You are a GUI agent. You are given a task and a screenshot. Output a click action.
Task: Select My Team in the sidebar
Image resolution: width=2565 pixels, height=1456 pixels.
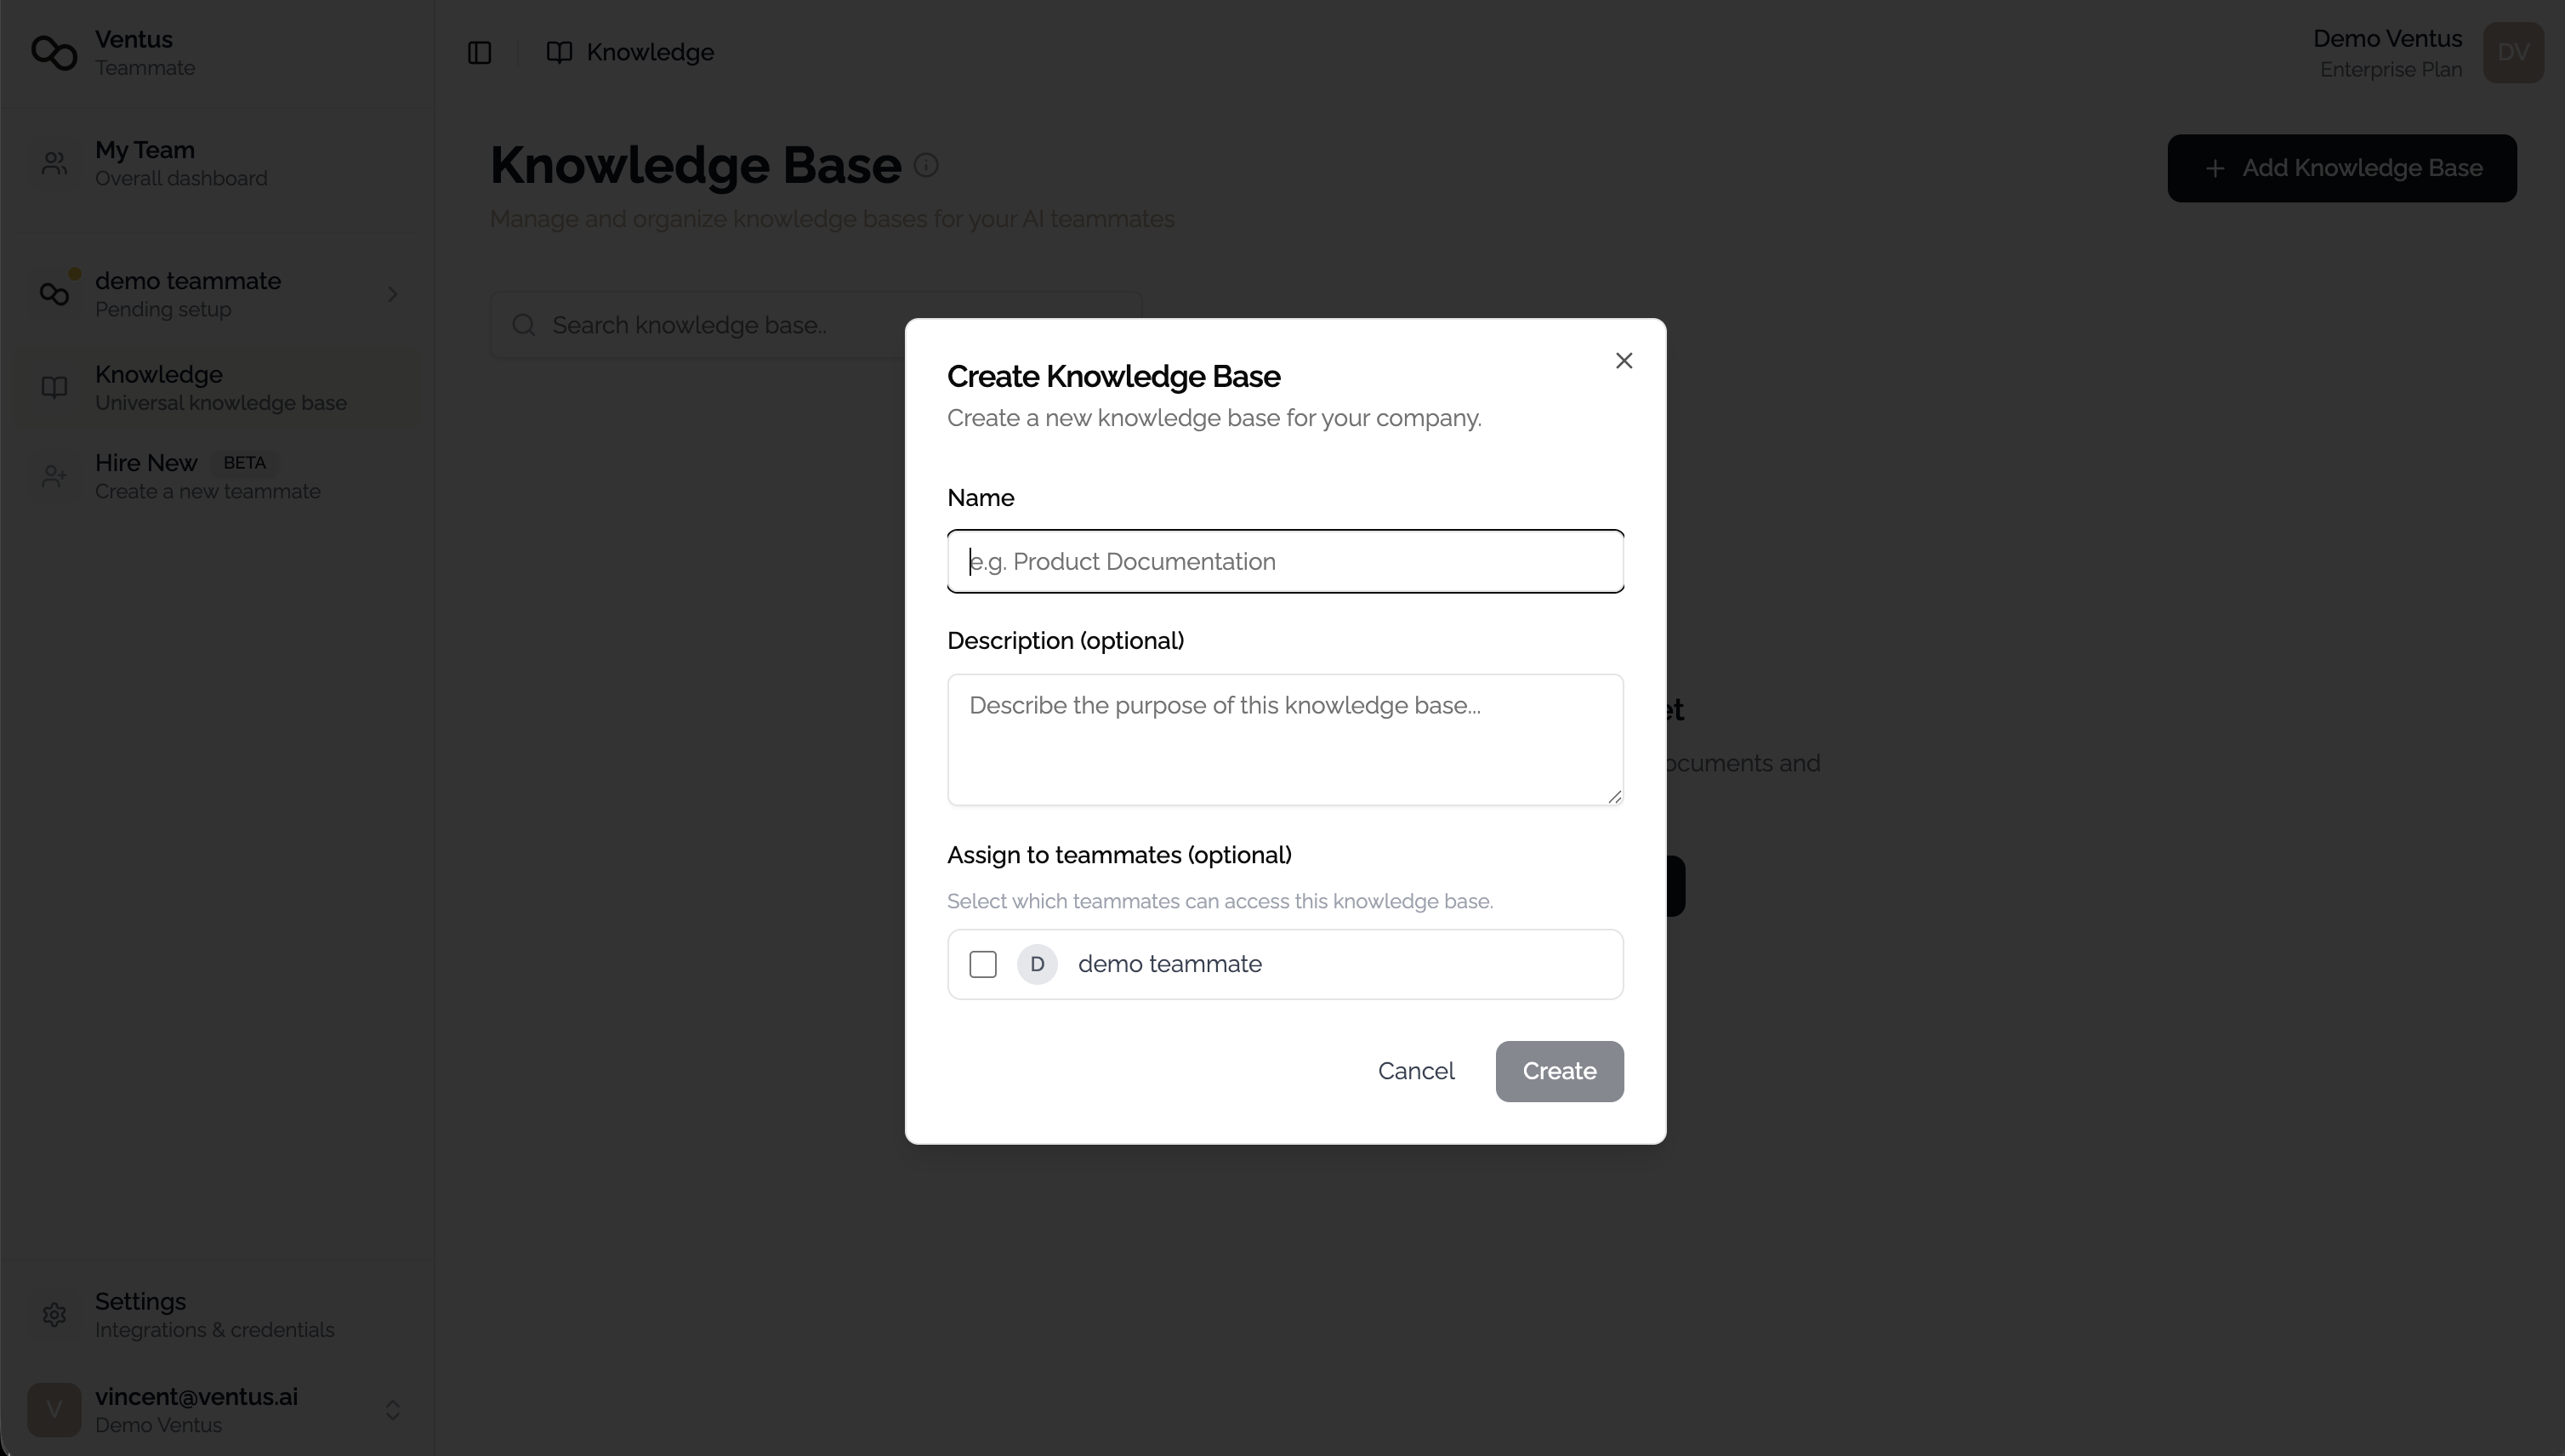point(182,163)
